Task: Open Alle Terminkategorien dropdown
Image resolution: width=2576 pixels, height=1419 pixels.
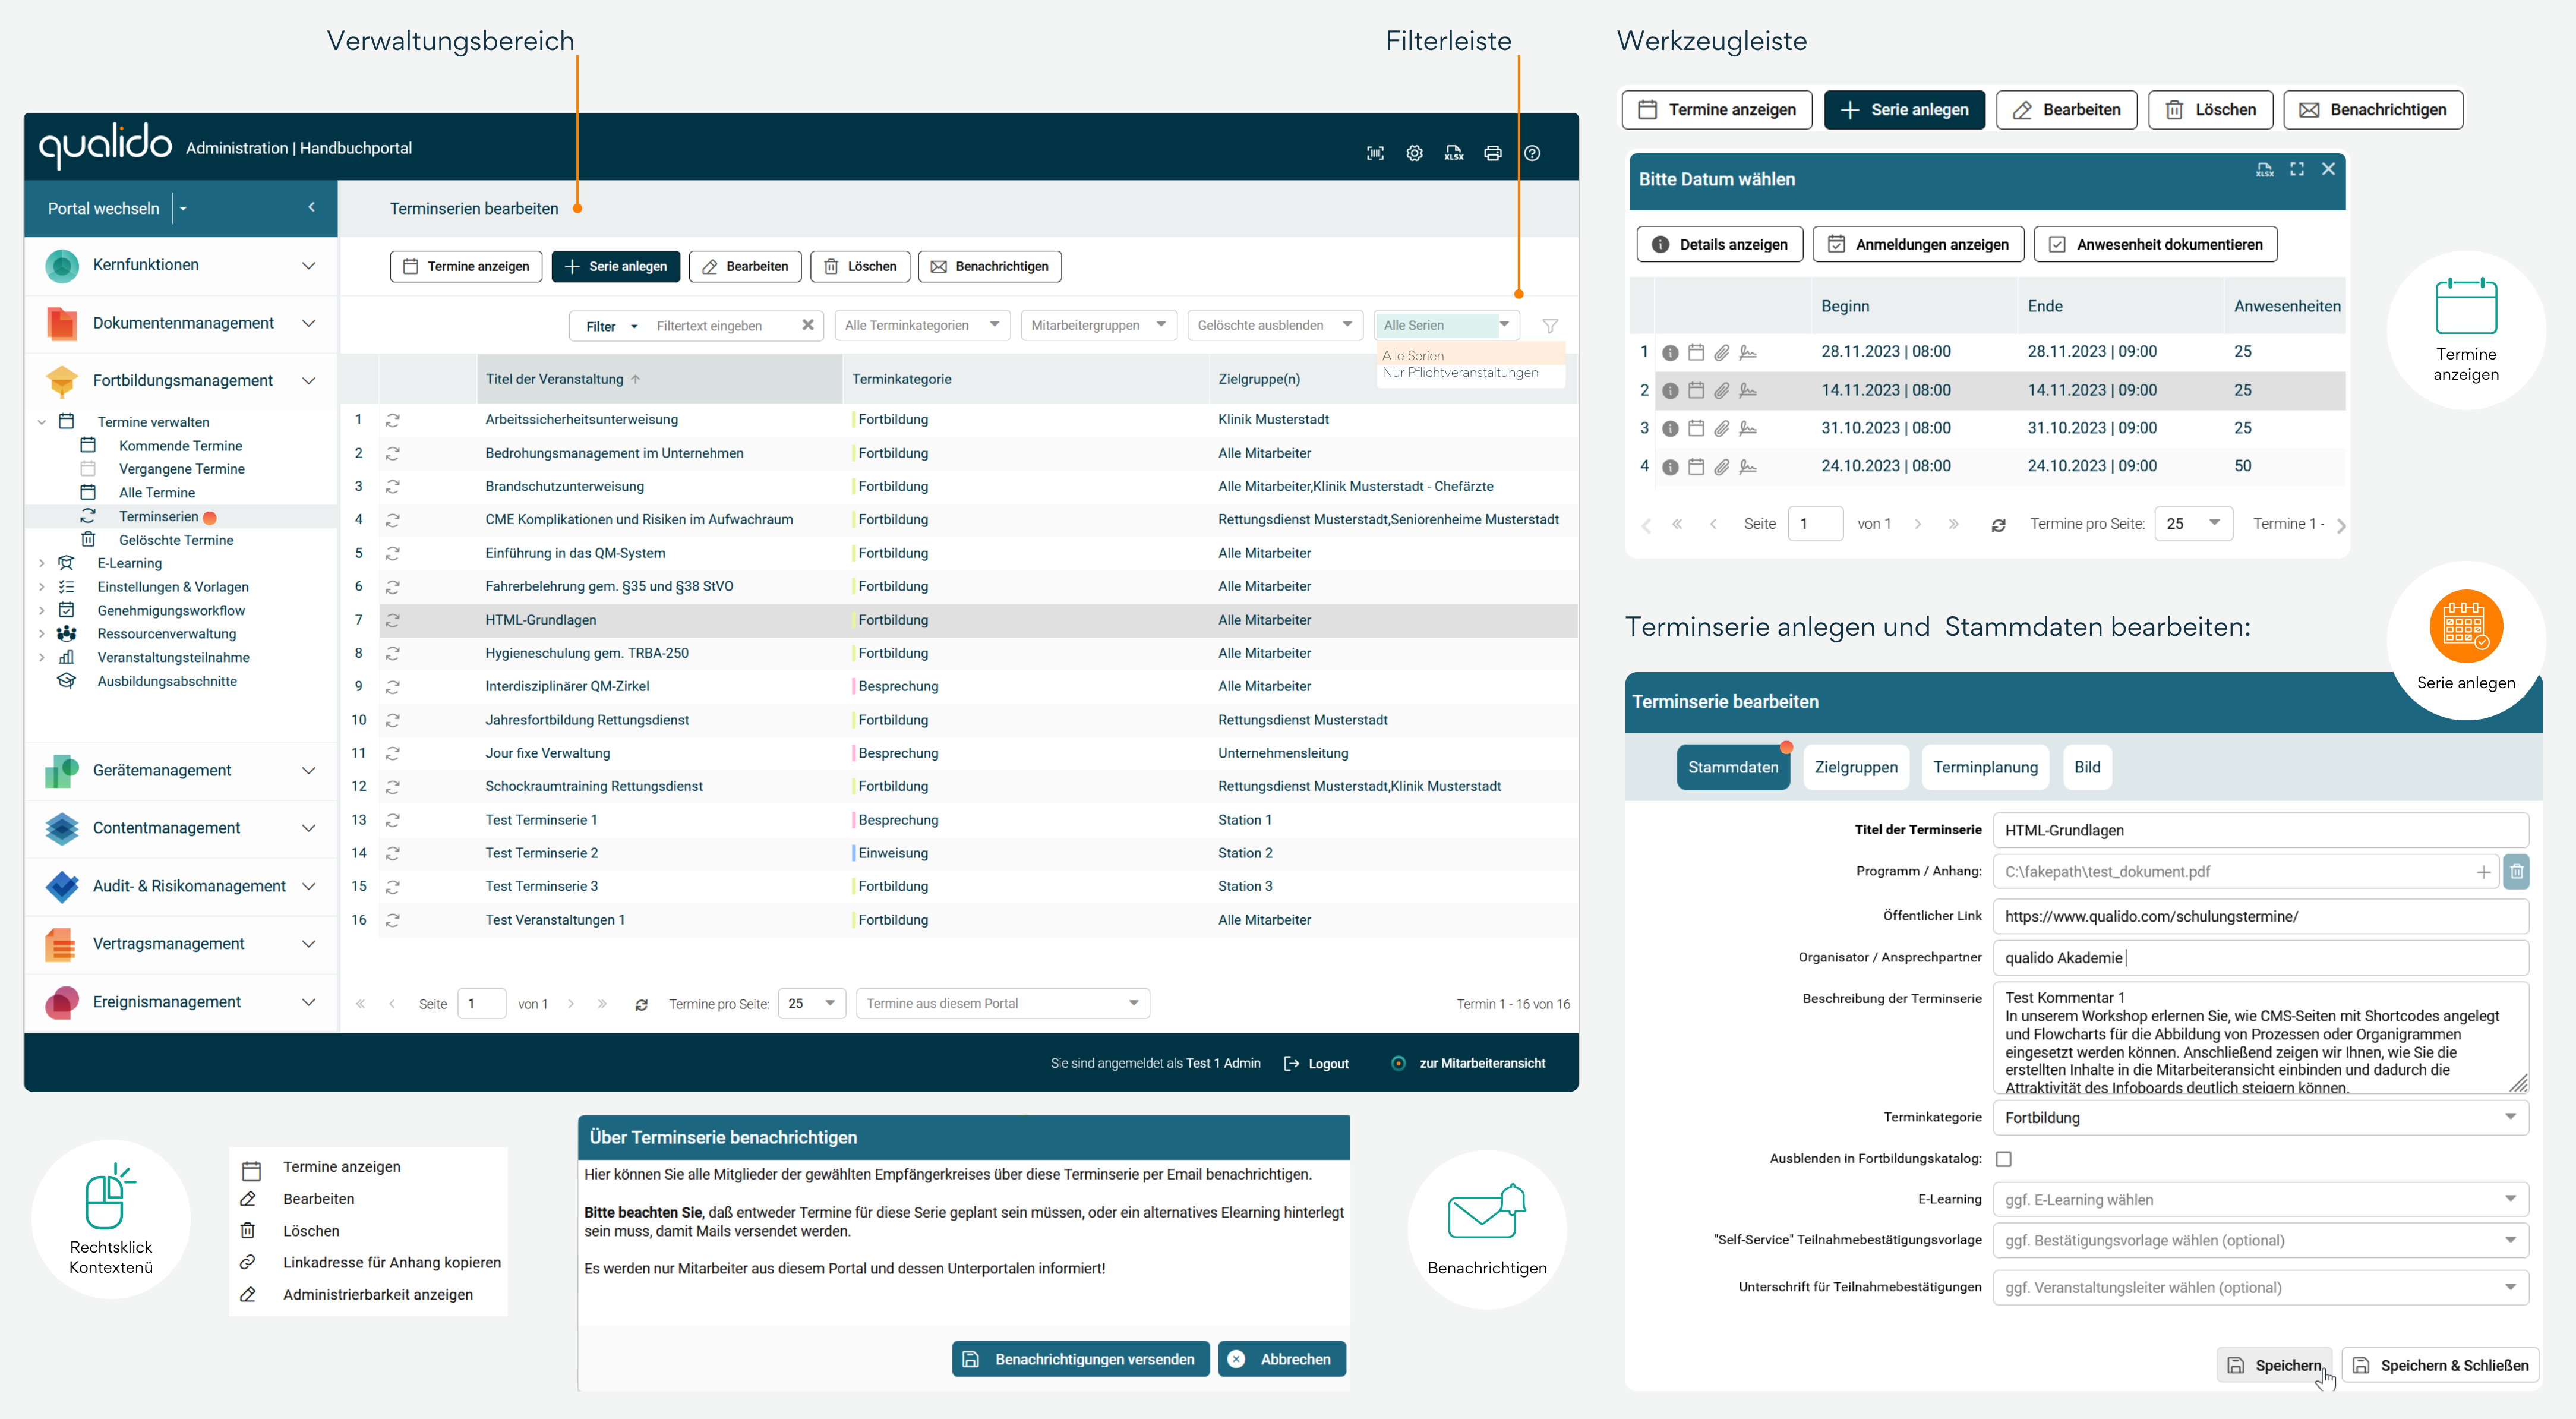Action: click(x=922, y=325)
